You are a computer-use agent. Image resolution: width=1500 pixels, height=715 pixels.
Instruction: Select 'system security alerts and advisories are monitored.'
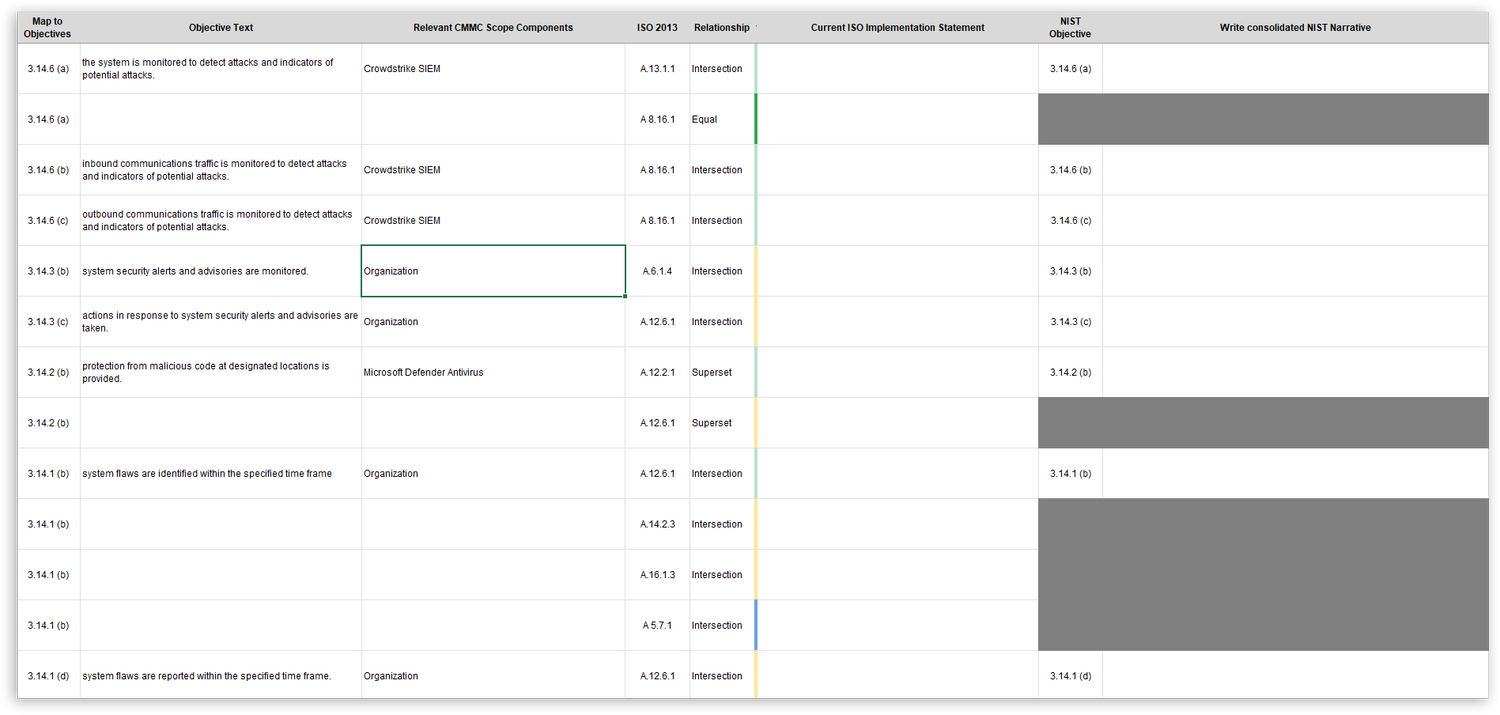221,271
